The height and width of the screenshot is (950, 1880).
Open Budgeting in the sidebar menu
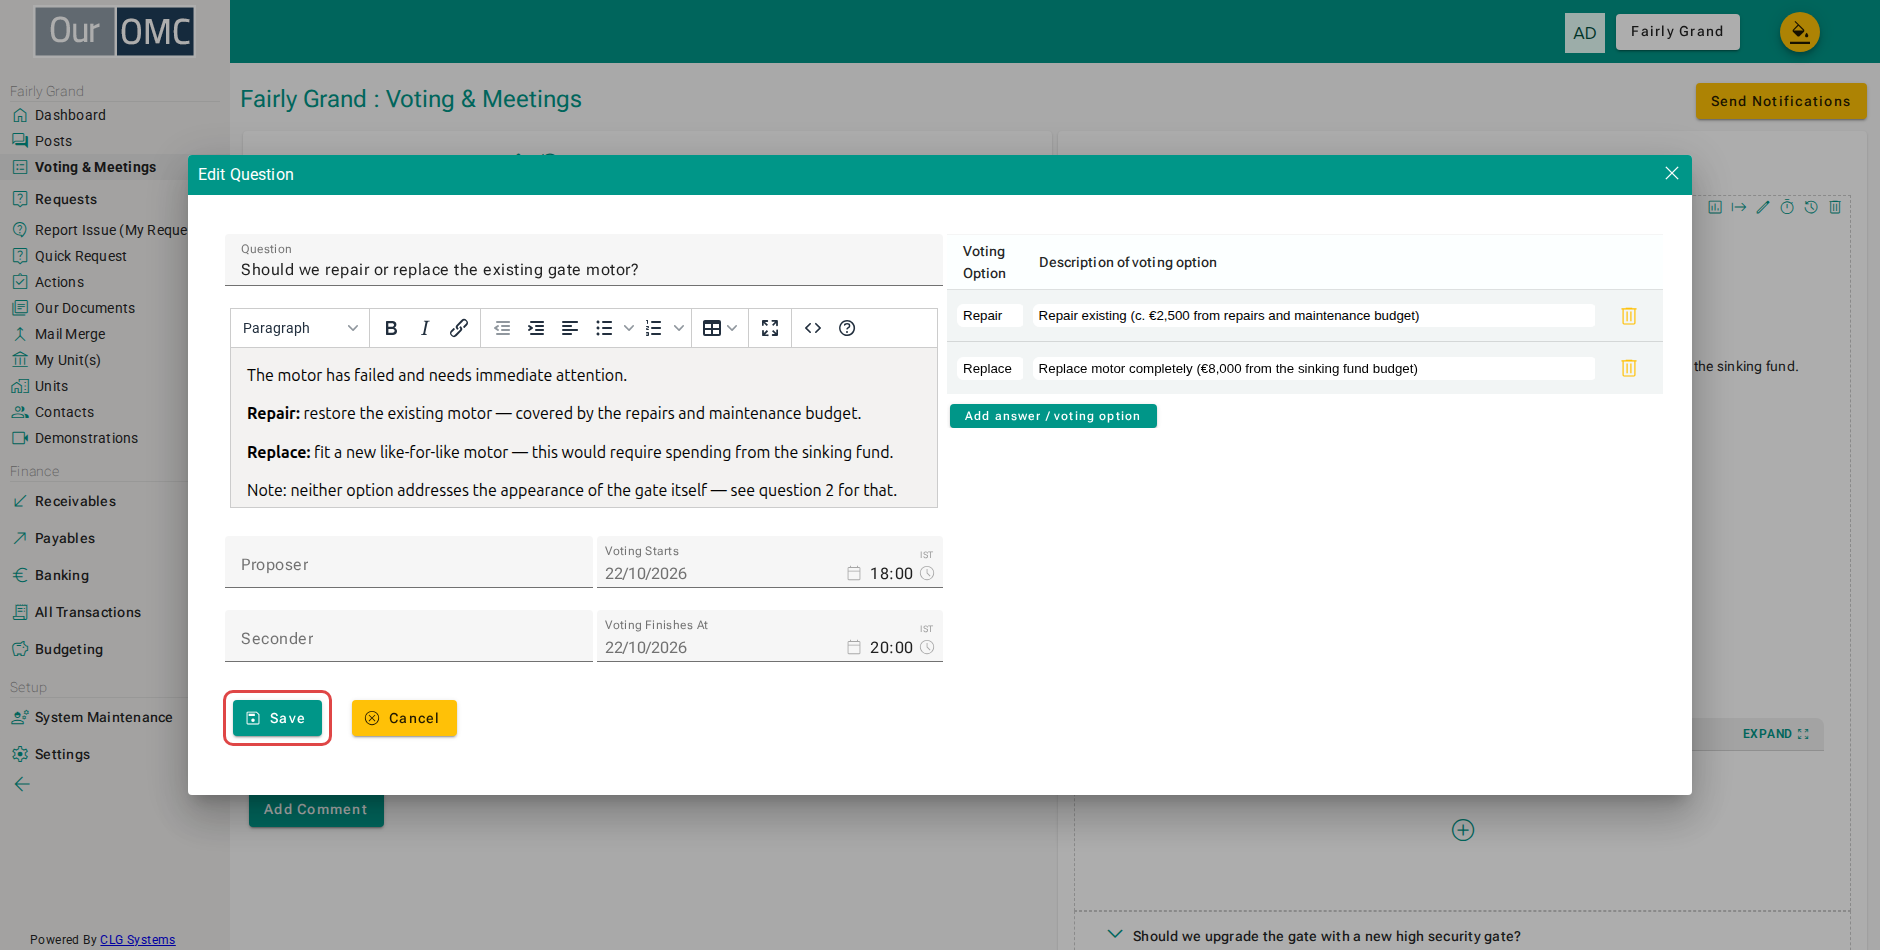[69, 649]
